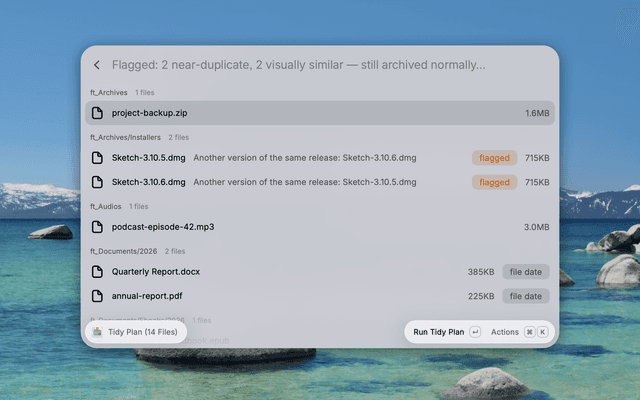Click the 1.6MB size value
Image resolution: width=640 pixels, height=400 pixels.
[x=537, y=113]
